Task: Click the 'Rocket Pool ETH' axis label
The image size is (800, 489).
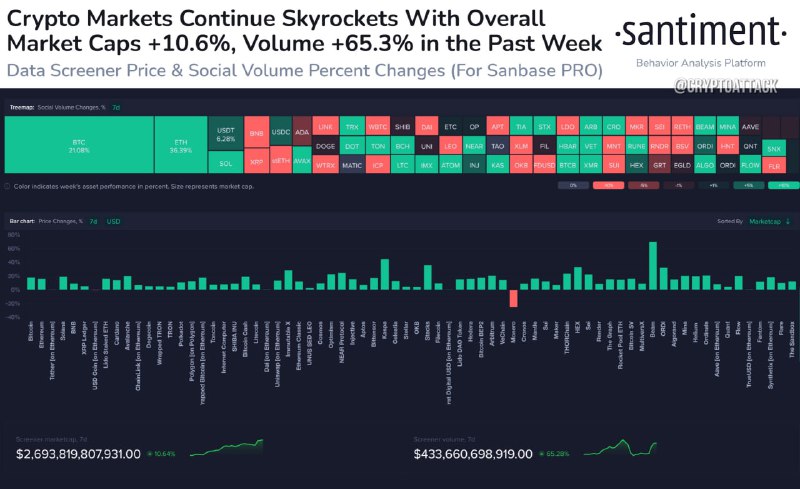Action: click(620, 345)
